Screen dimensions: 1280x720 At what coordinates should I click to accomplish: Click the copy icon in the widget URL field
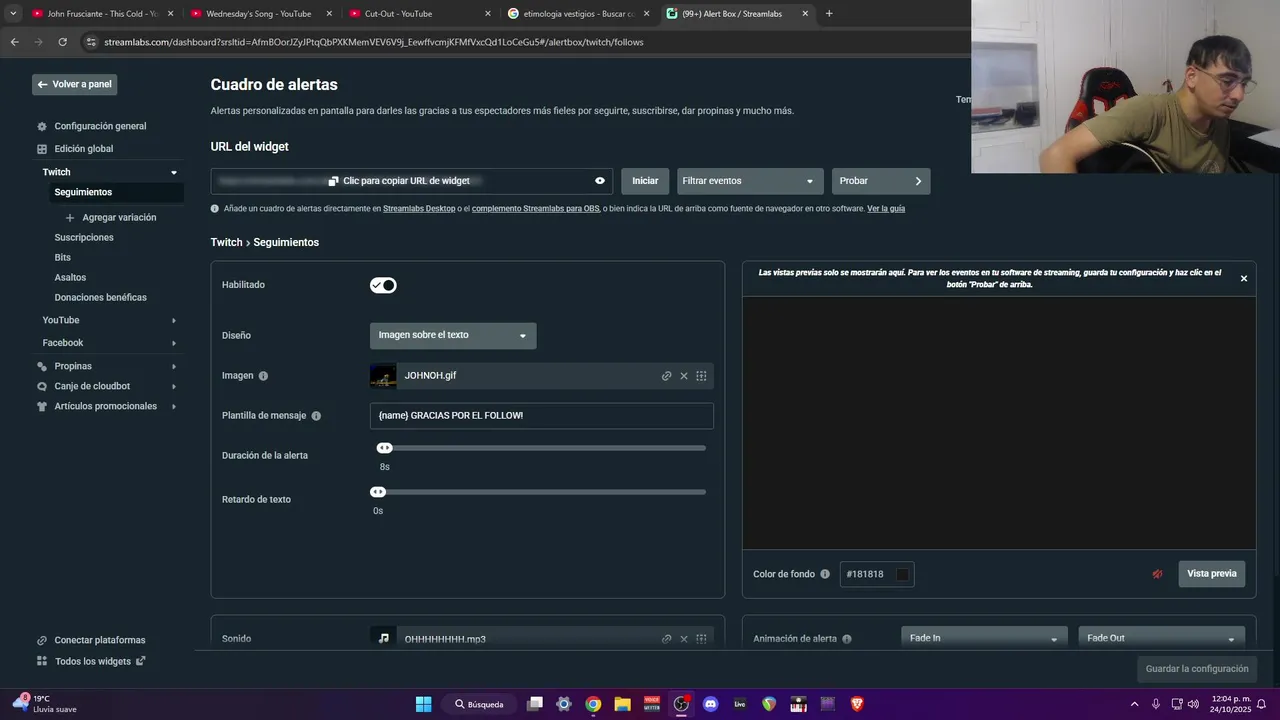(x=333, y=181)
